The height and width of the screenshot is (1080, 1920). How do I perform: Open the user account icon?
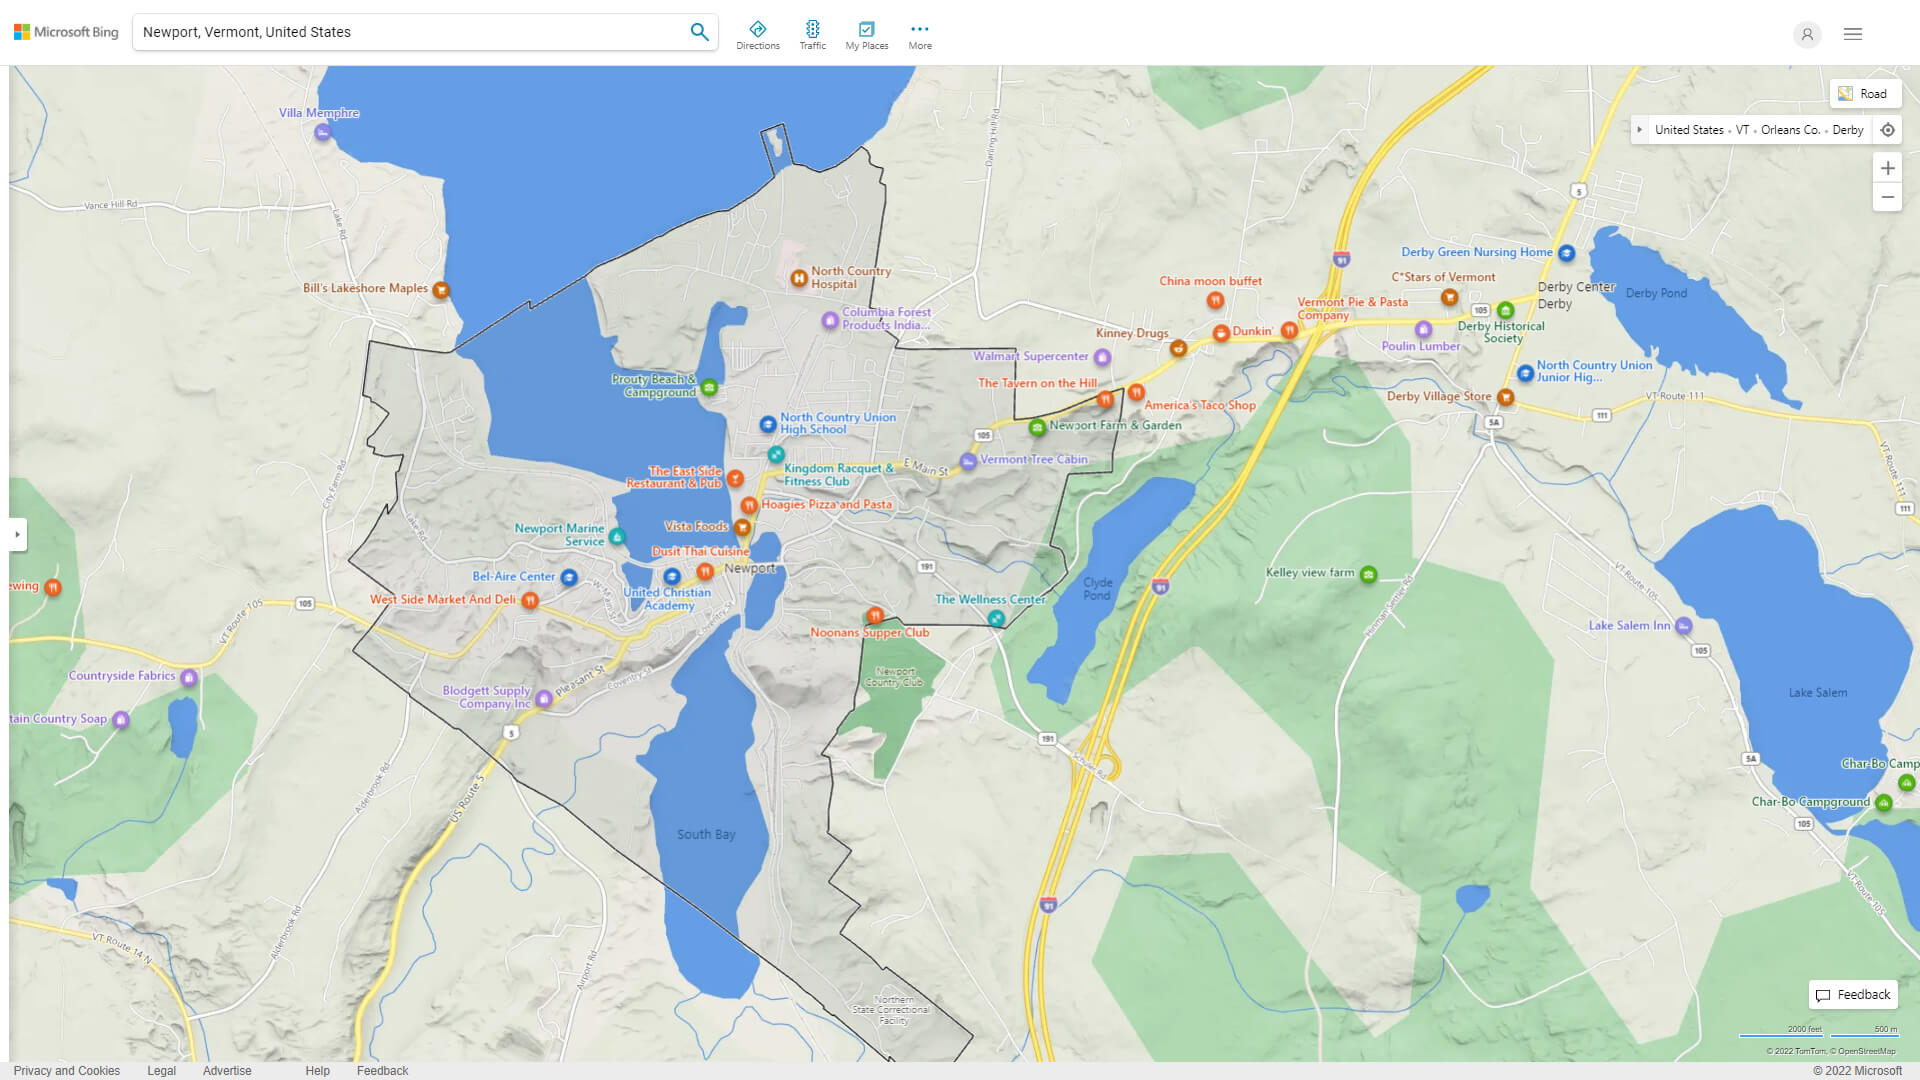pos(1806,34)
